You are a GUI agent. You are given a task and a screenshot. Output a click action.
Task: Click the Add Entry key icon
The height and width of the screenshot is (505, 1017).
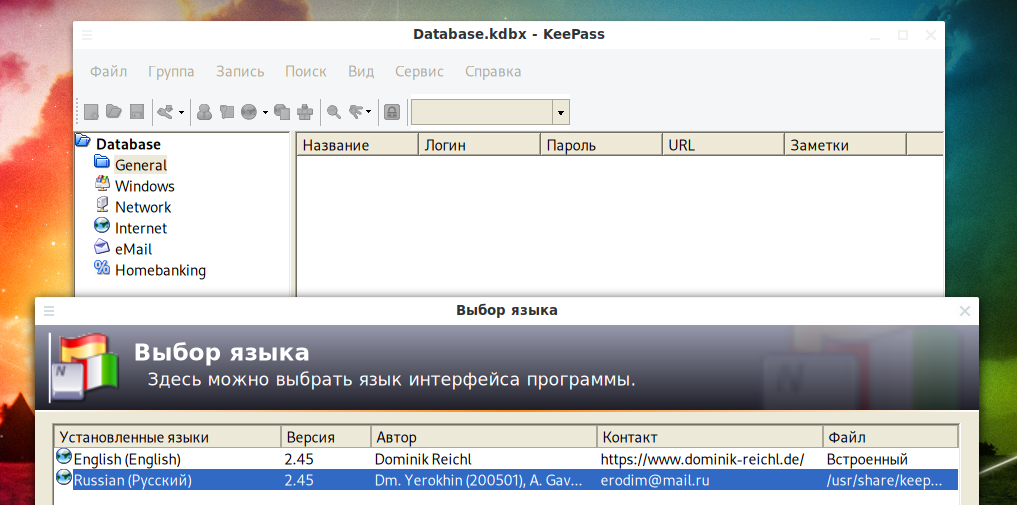pyautogui.click(x=166, y=112)
